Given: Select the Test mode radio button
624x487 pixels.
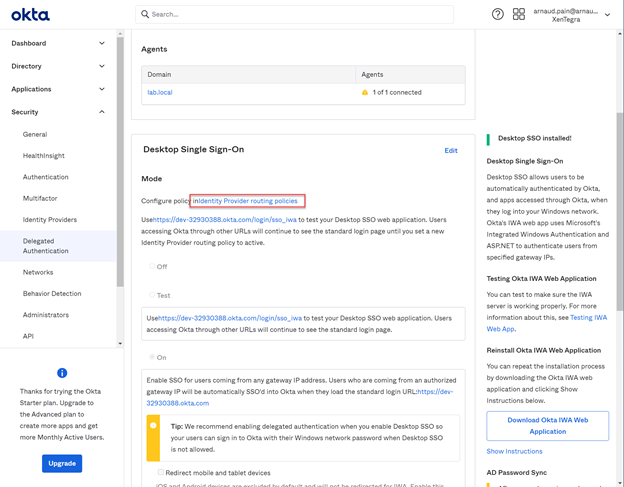Looking at the screenshot, I should click(x=152, y=295).
